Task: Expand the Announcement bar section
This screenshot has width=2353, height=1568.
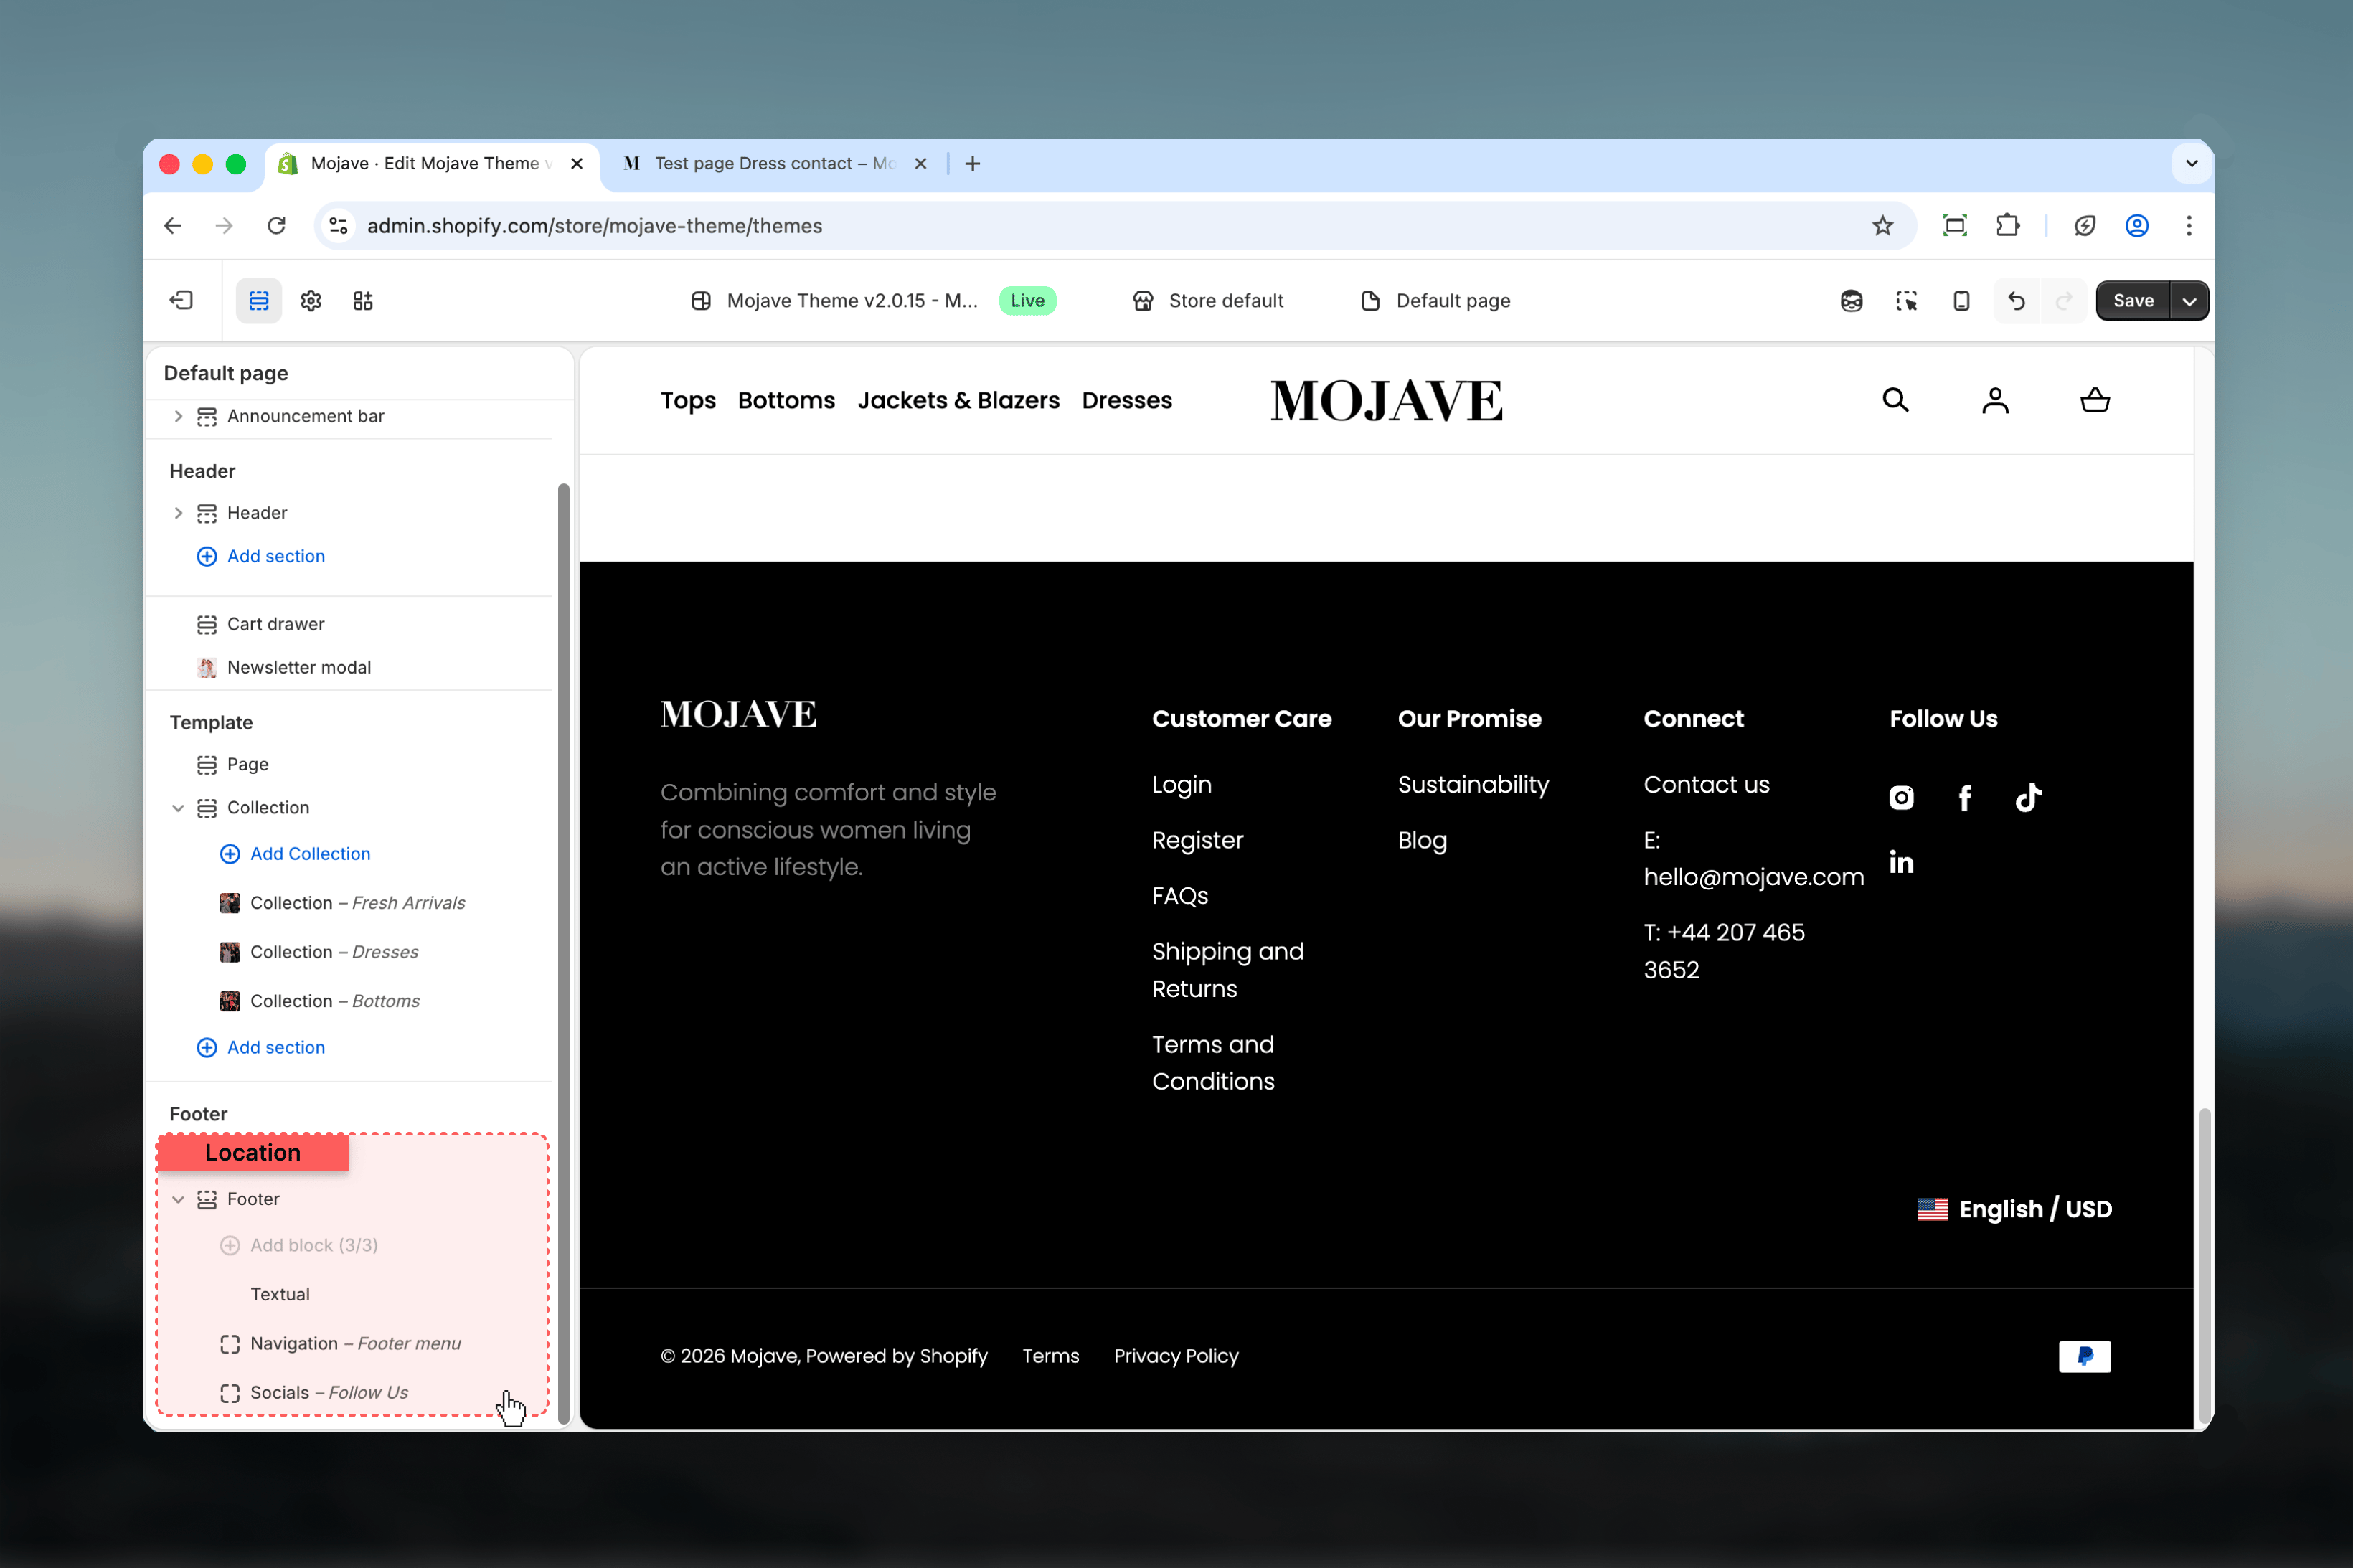Action: [x=178, y=416]
